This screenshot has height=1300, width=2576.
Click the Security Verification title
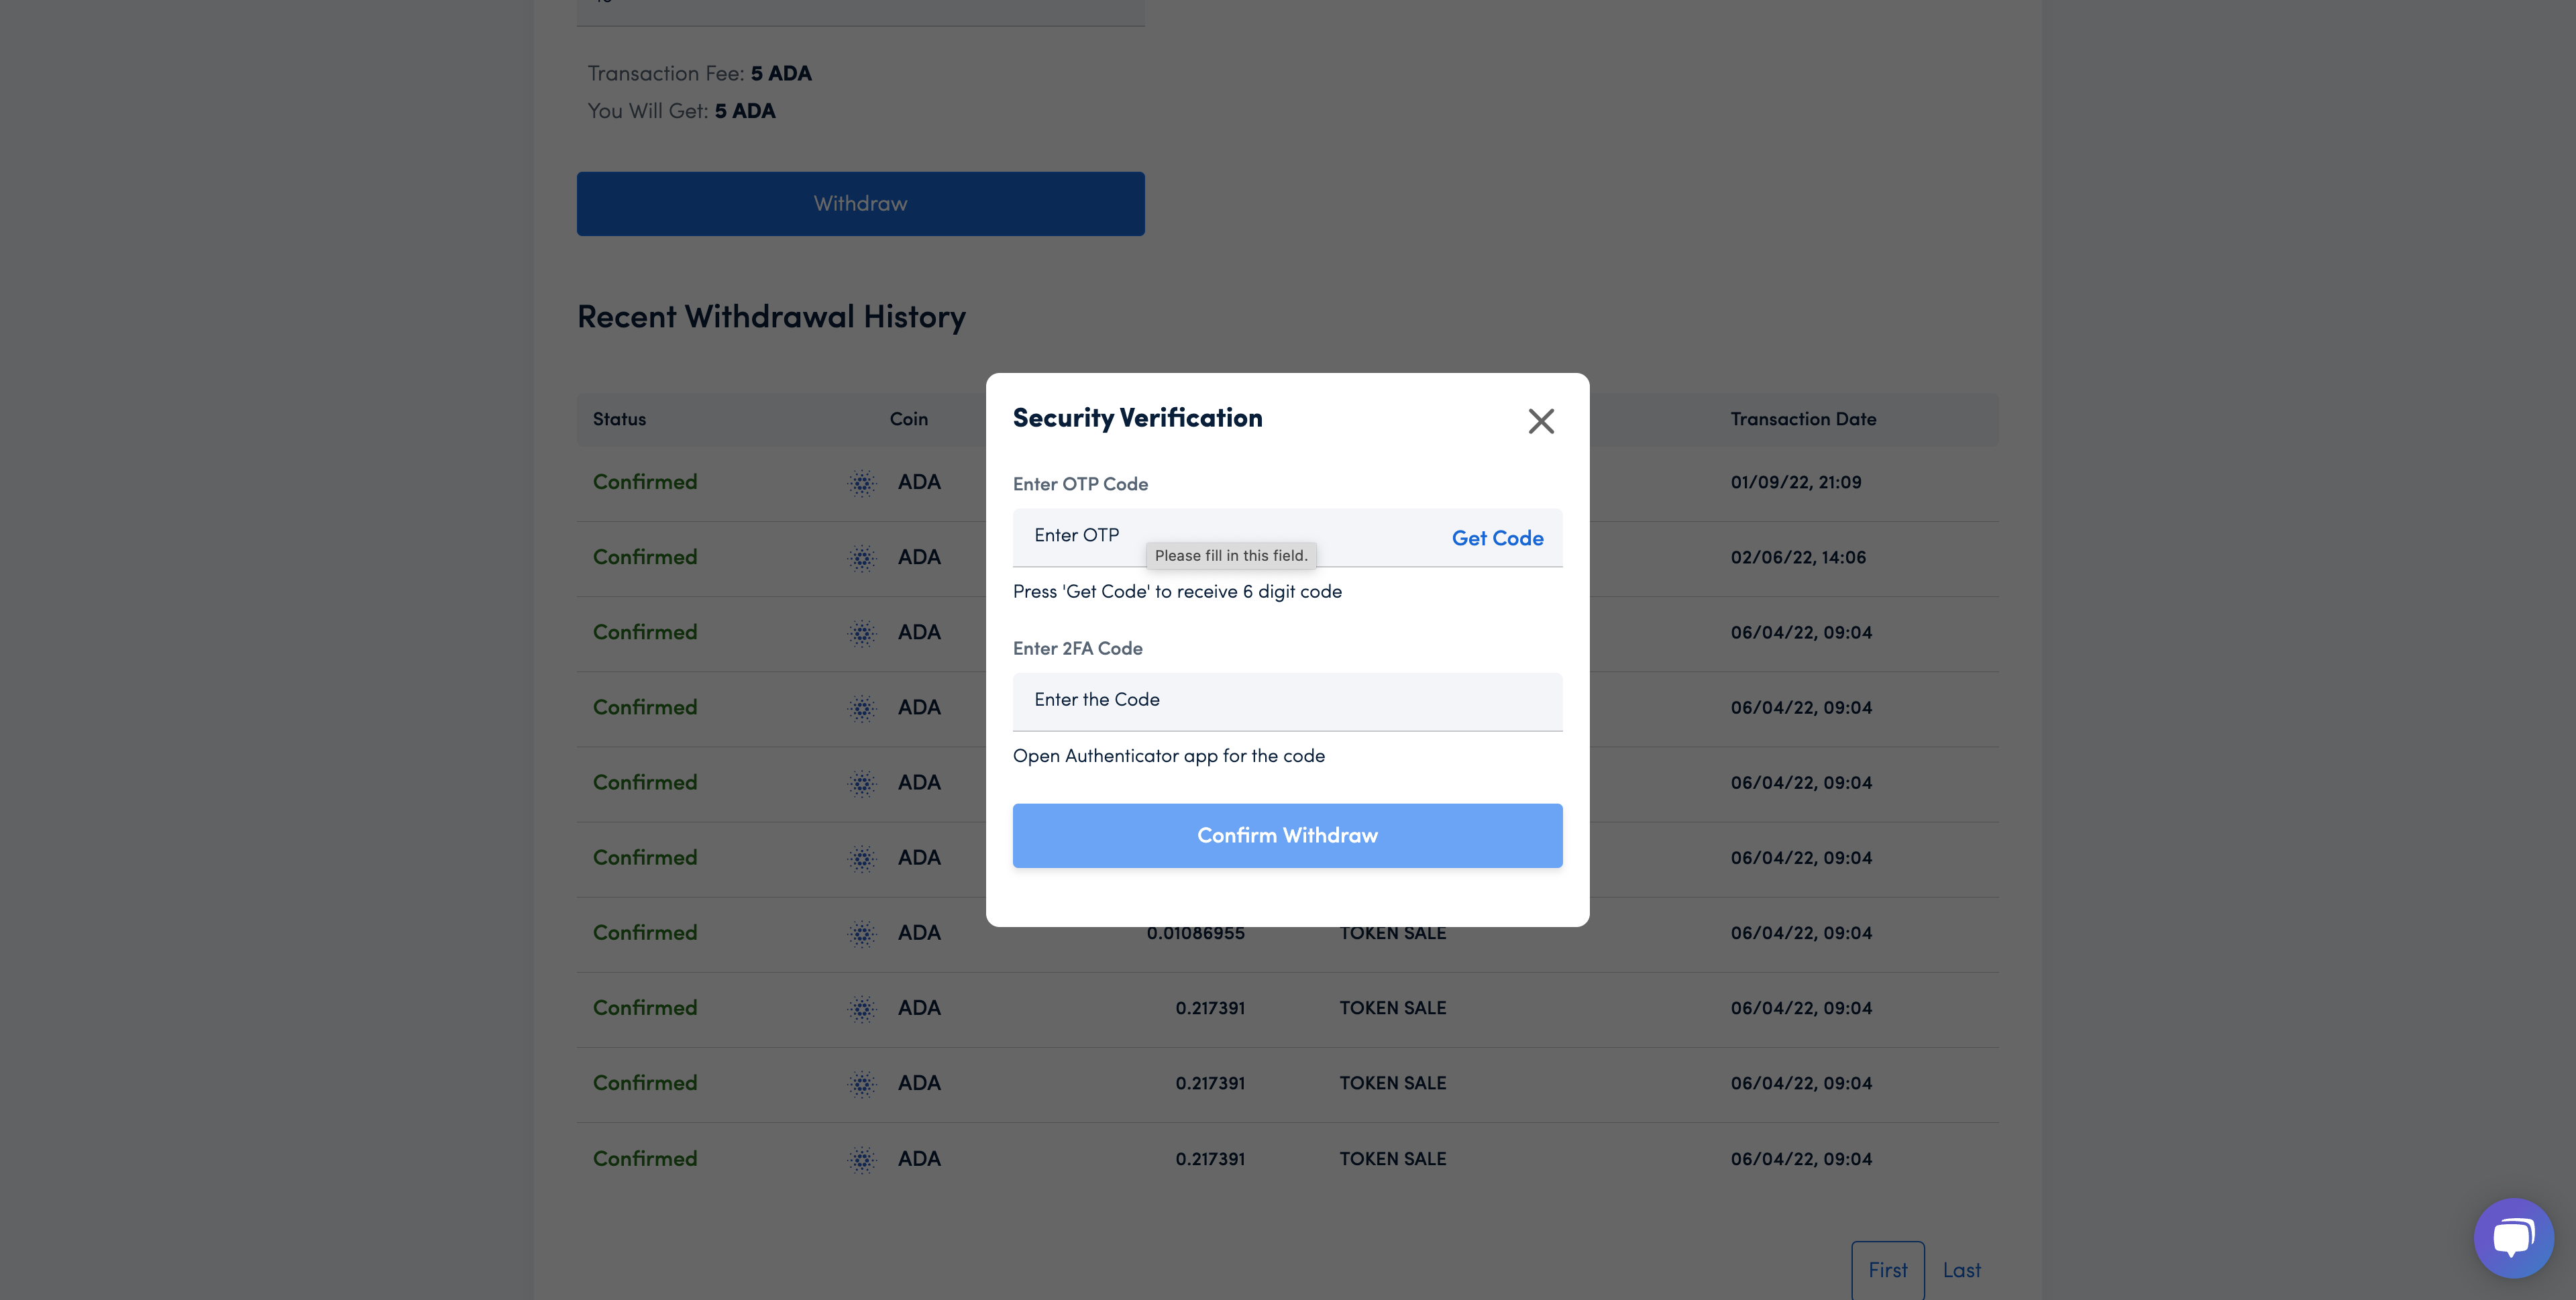1137,418
